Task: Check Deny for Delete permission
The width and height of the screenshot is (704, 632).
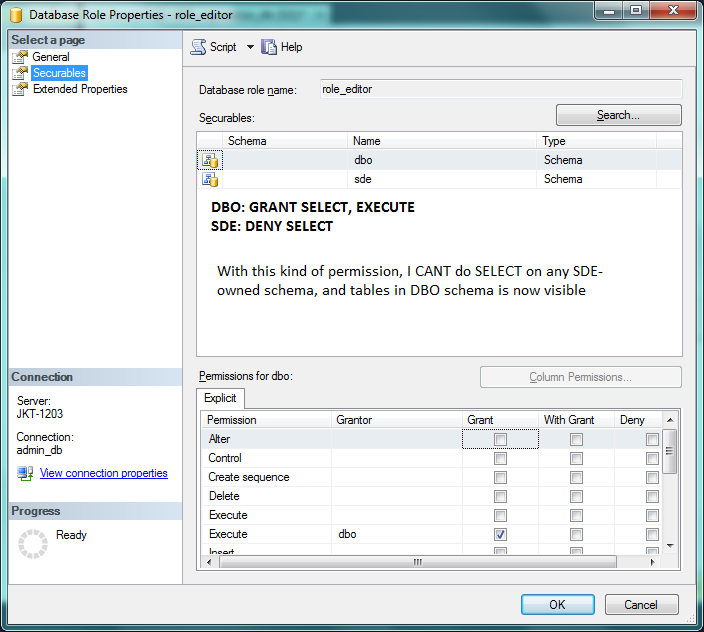Action: coord(652,496)
